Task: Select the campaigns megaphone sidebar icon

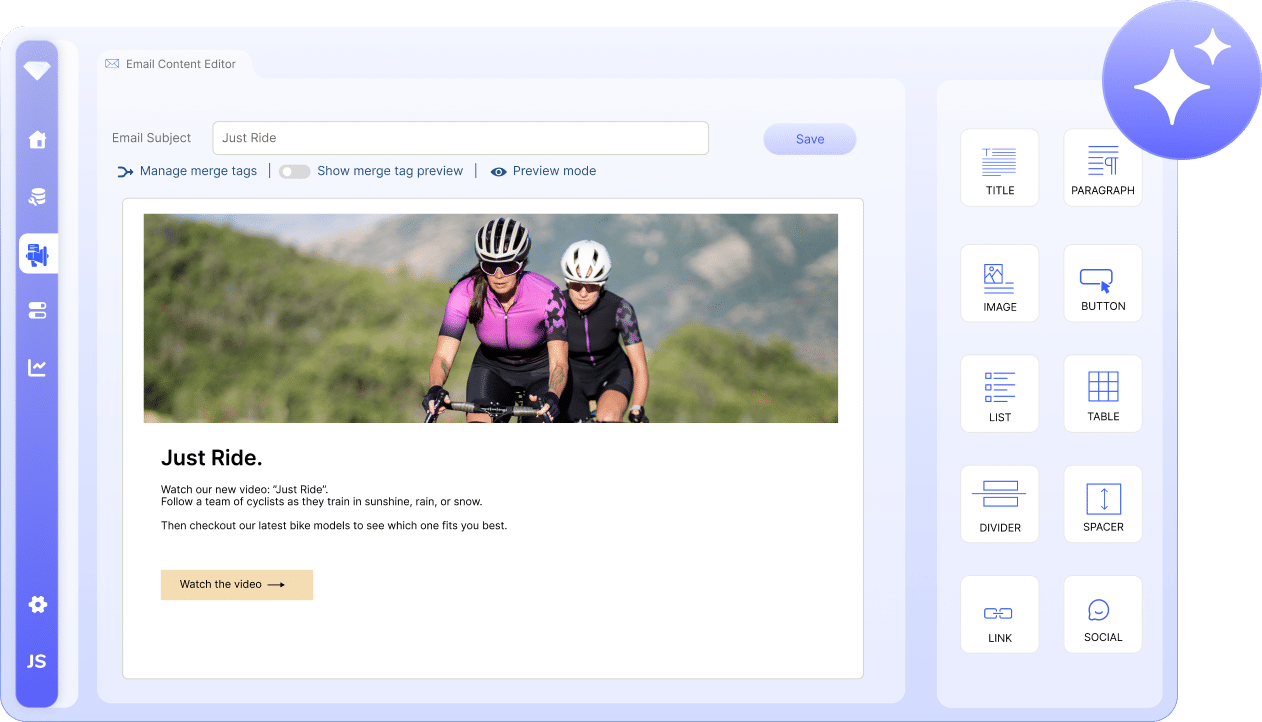Action: [x=38, y=254]
